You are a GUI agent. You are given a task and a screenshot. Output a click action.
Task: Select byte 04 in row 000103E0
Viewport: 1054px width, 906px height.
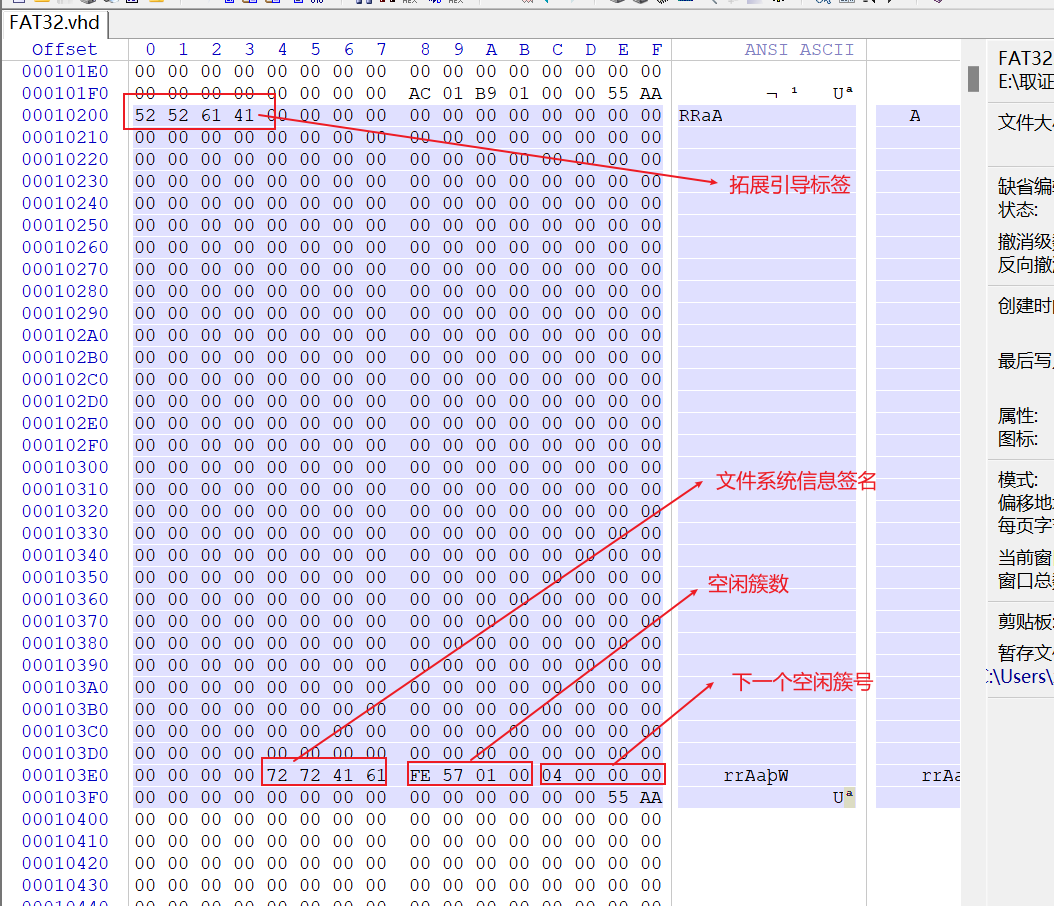552,776
